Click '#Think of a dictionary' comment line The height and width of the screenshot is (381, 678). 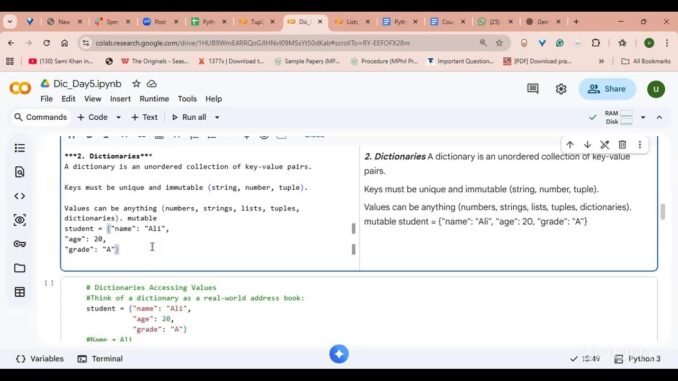(x=195, y=298)
